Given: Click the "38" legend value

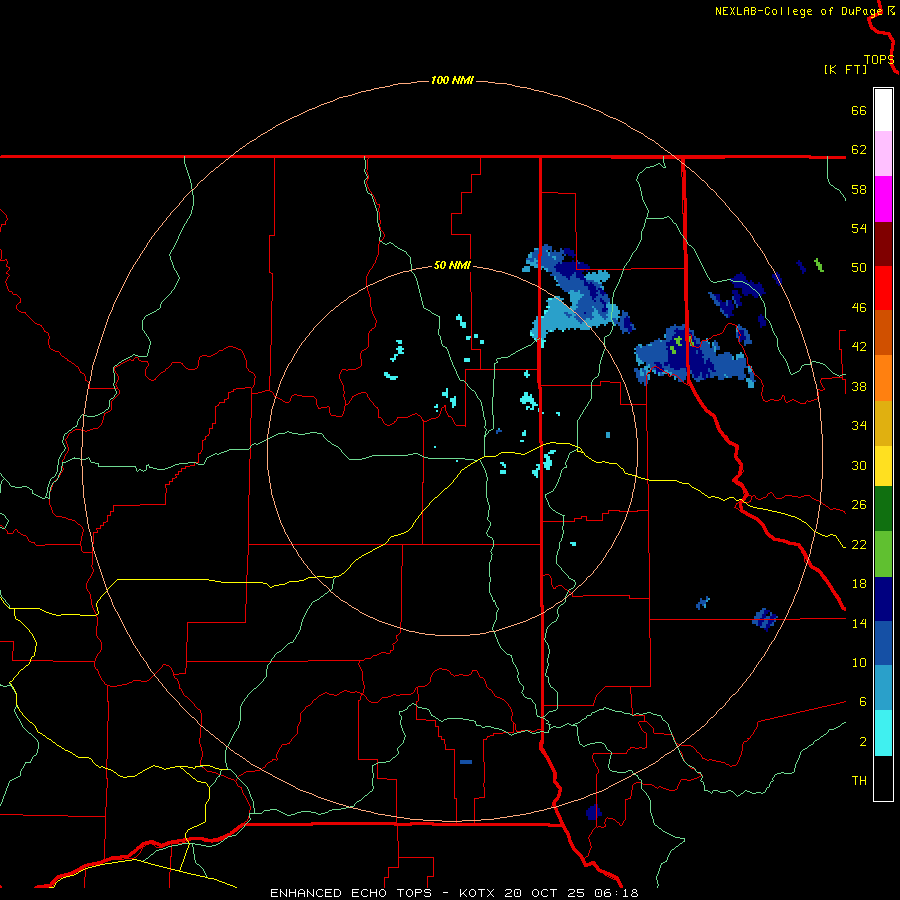Looking at the screenshot, I should pyautogui.click(x=859, y=387).
